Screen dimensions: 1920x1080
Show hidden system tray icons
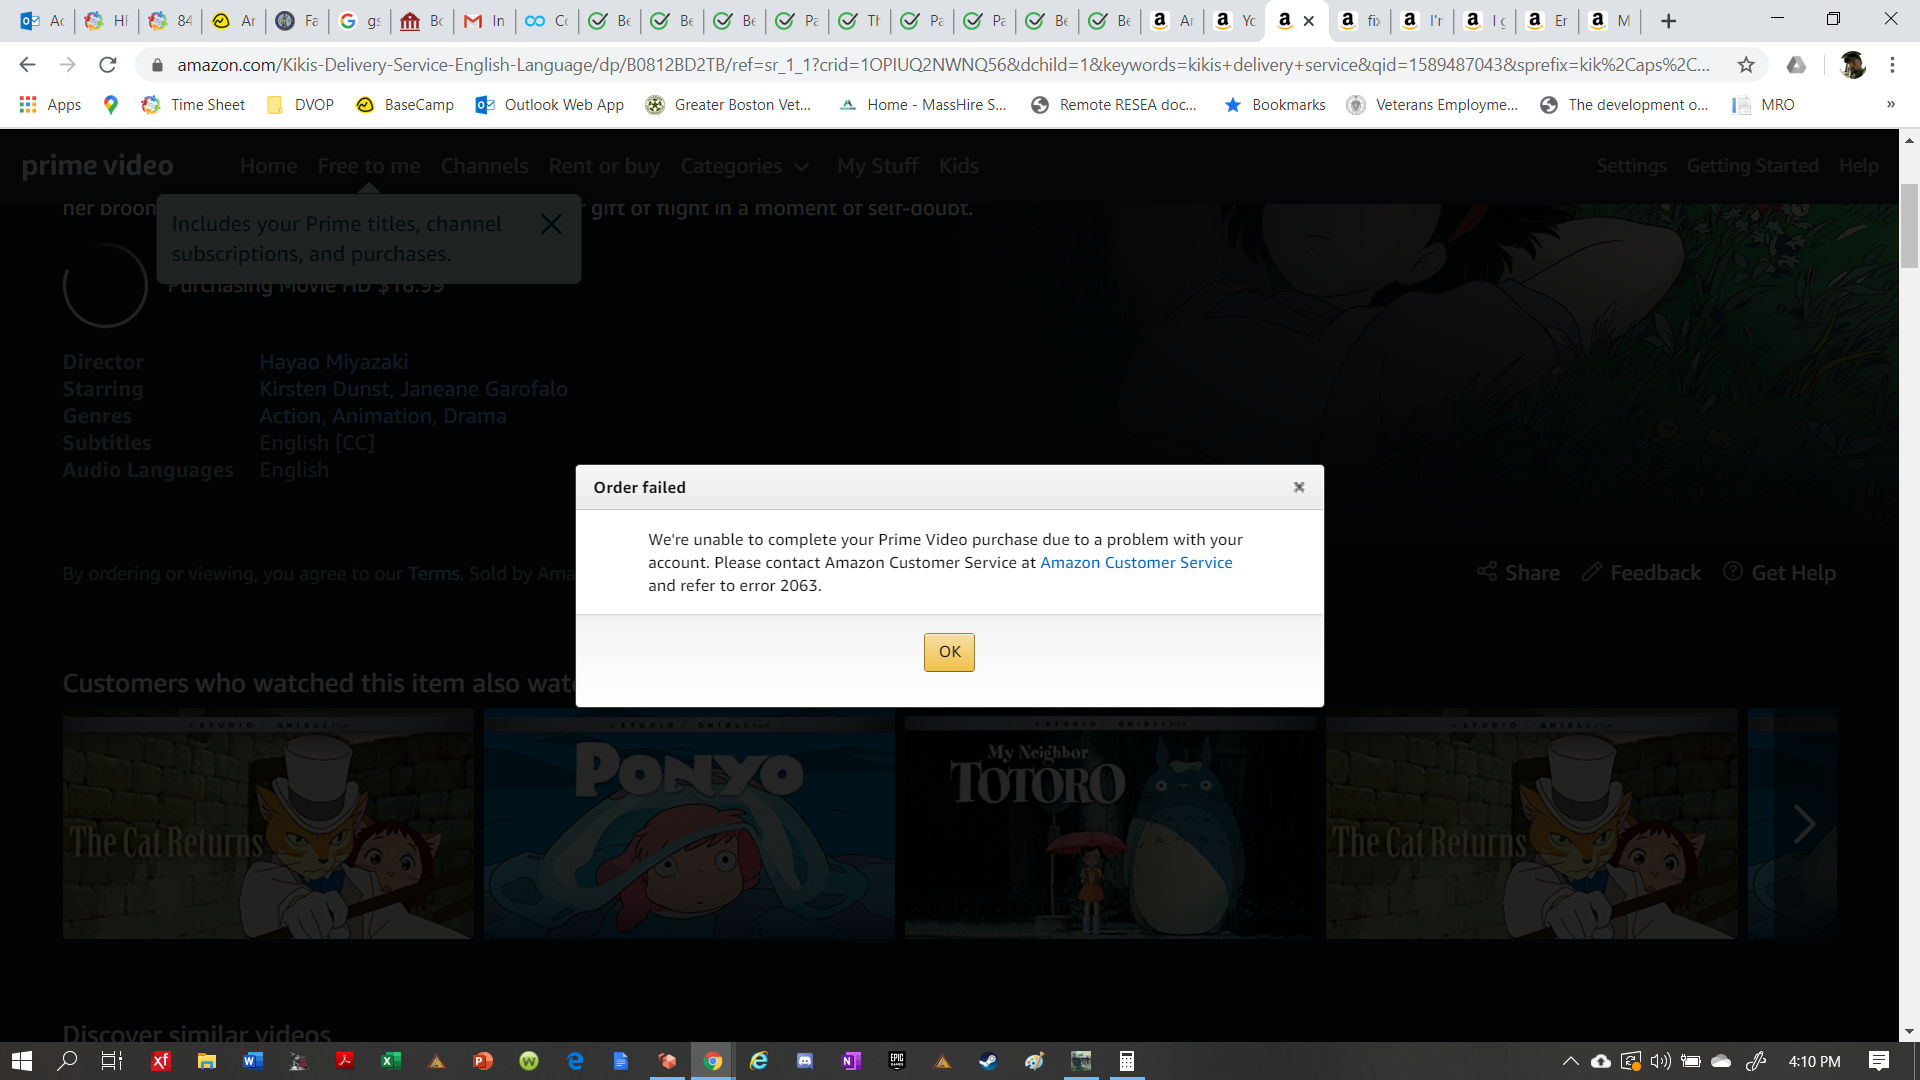pyautogui.click(x=1570, y=1061)
